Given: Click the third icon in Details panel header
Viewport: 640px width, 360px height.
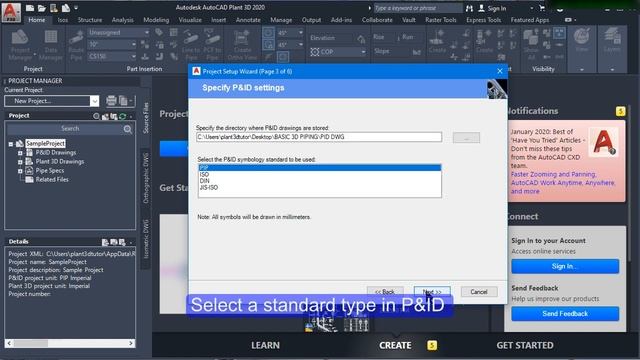Looking at the screenshot, I should click(122, 242).
